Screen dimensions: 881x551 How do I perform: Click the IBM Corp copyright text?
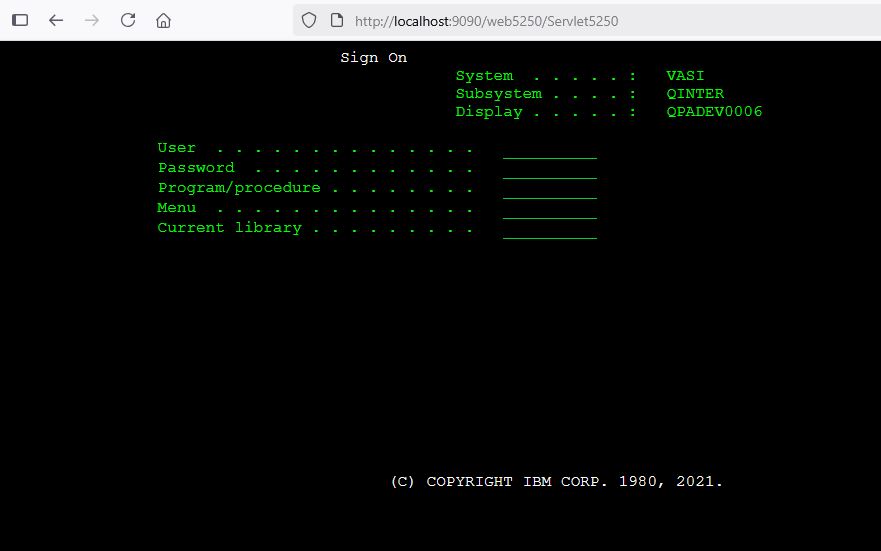pyautogui.click(x=556, y=482)
